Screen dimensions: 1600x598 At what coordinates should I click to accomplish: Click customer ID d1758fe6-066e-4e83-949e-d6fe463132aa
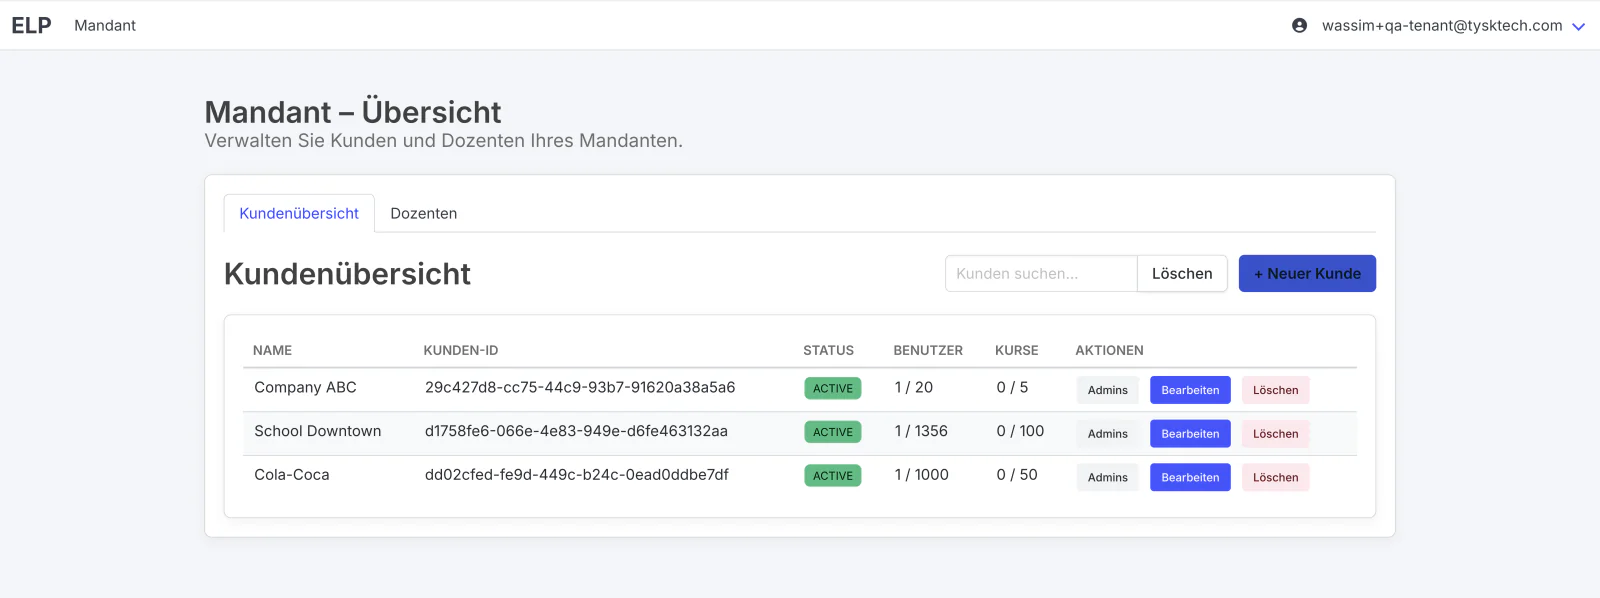[x=576, y=431]
